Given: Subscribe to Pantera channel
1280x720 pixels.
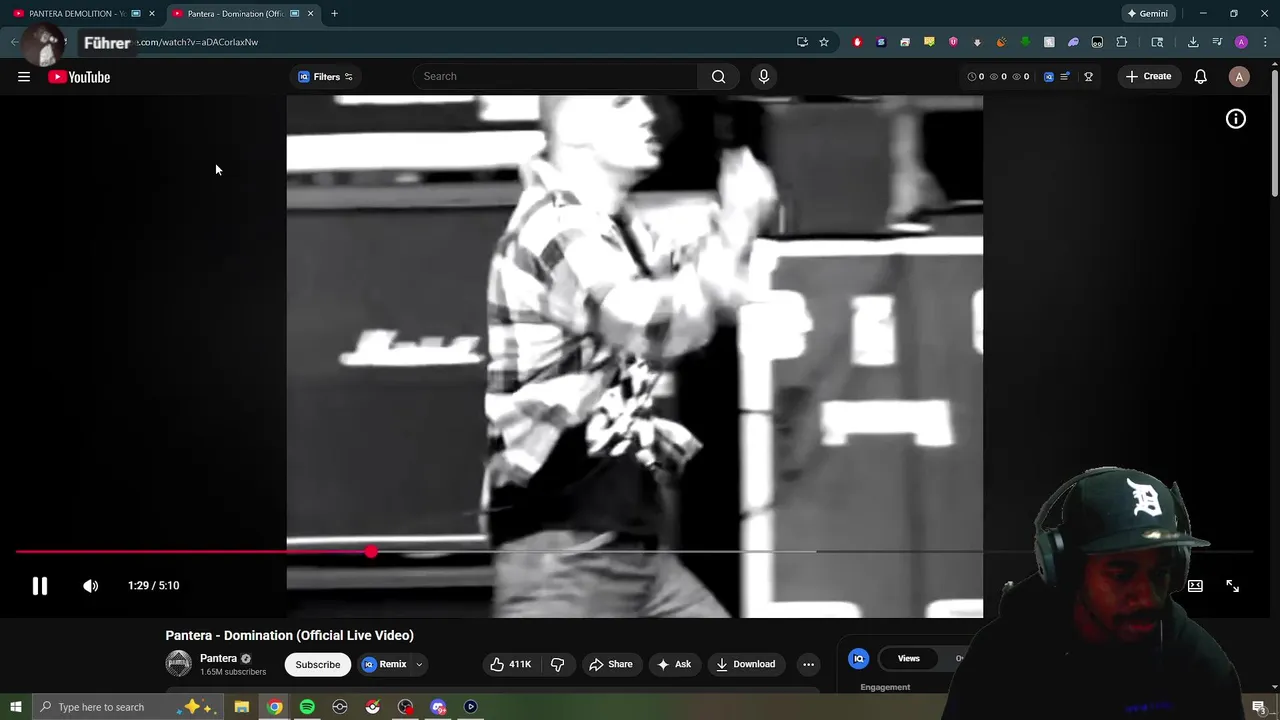Looking at the screenshot, I should 318,664.
